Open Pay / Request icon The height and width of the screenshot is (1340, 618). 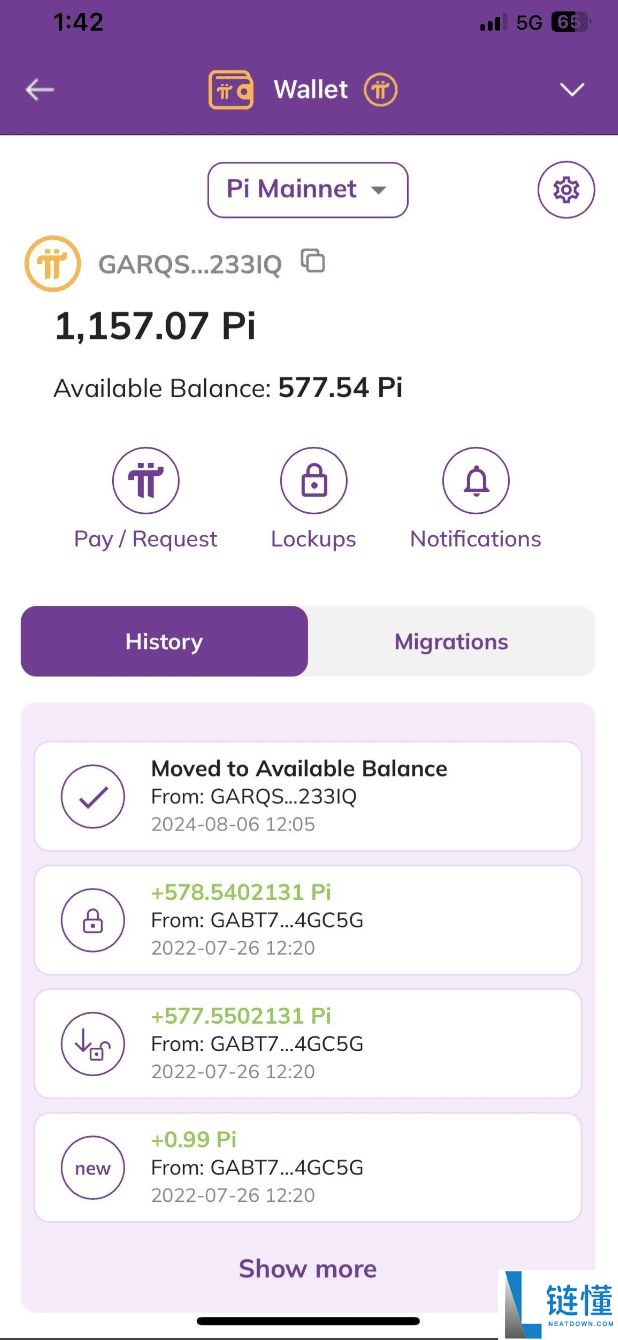[146, 481]
